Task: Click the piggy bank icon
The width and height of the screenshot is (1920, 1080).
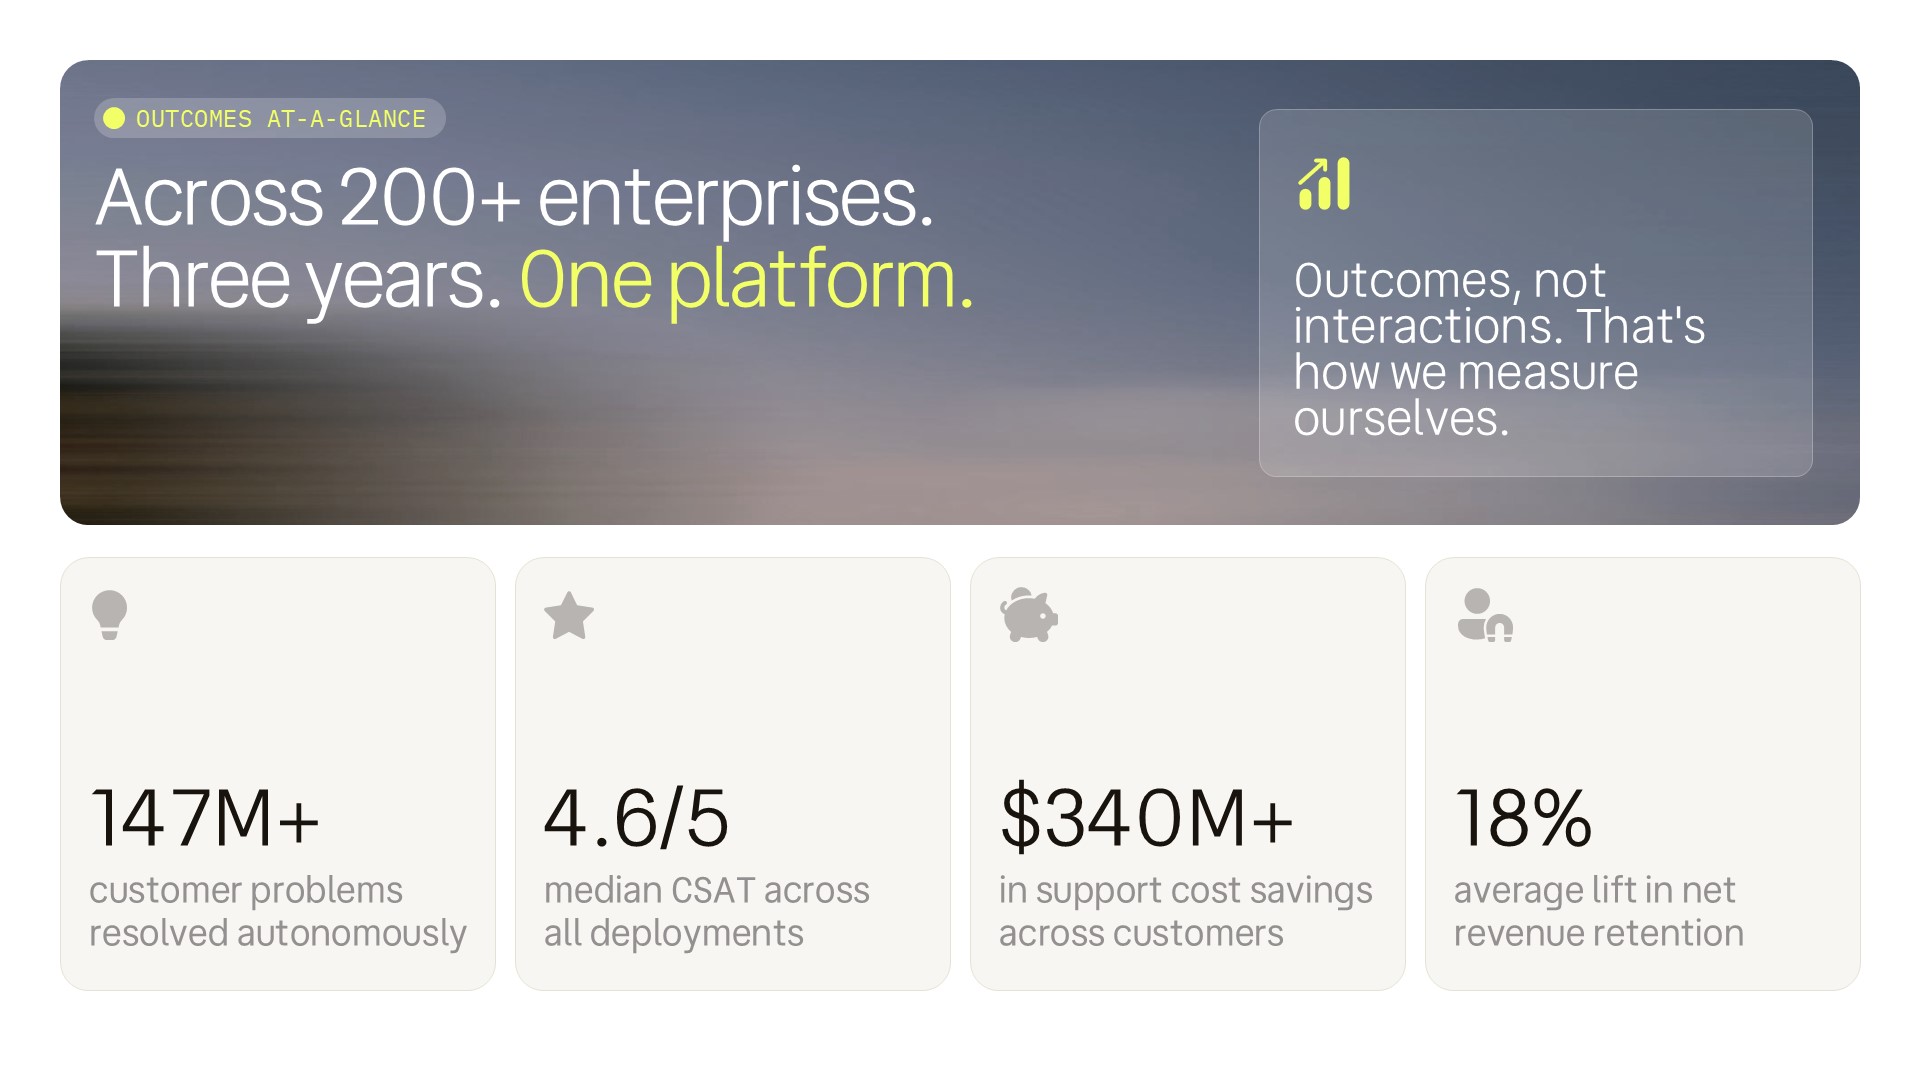Action: tap(1029, 615)
